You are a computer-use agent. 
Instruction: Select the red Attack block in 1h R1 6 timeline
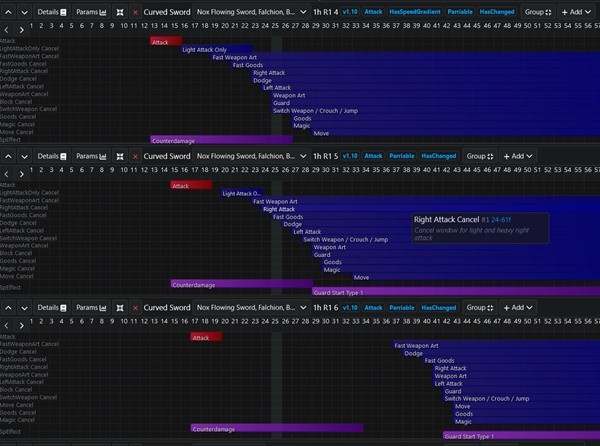pos(206,337)
